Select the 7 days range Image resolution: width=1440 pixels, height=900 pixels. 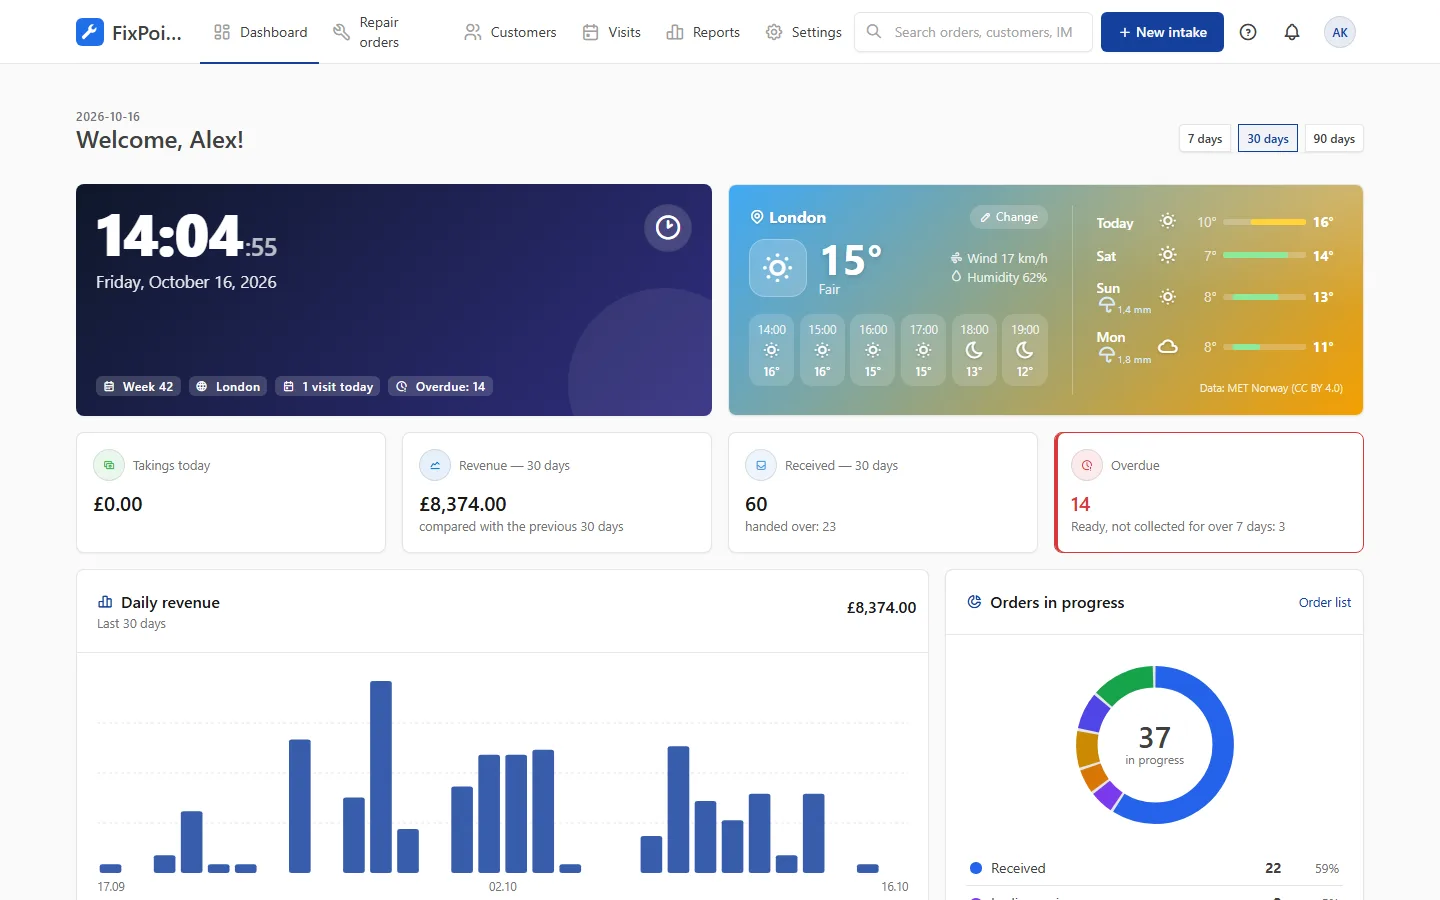coord(1205,139)
